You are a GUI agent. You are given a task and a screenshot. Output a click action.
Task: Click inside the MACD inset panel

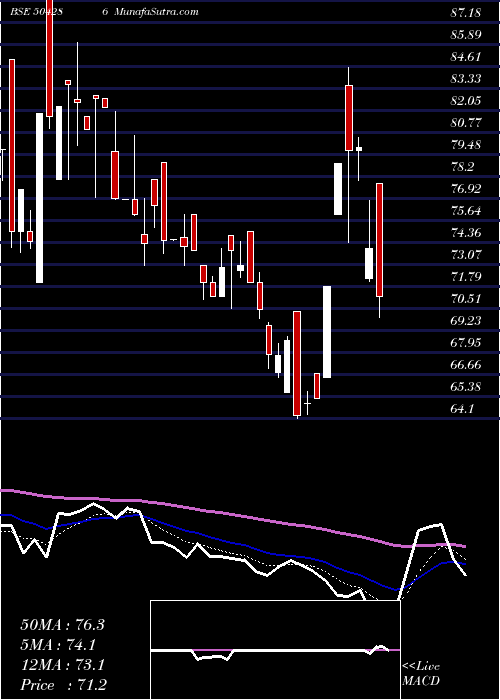pos(275,650)
